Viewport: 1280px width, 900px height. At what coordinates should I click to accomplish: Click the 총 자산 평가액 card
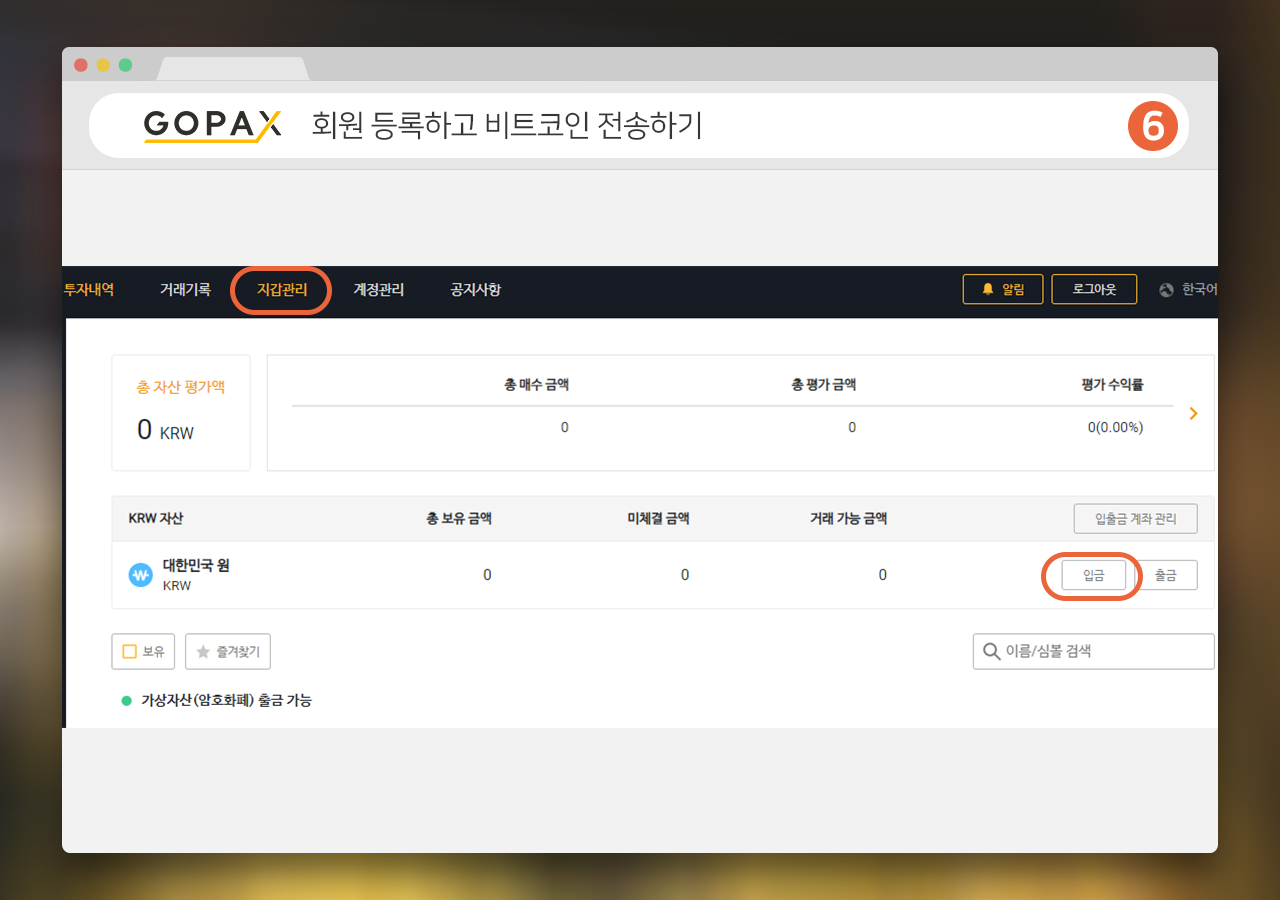pyautogui.click(x=181, y=412)
